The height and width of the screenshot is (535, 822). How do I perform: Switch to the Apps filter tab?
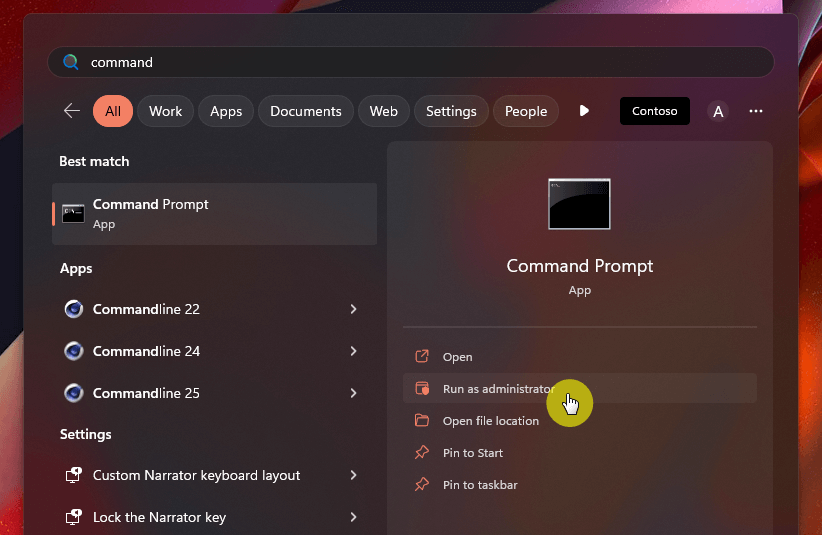pos(226,111)
